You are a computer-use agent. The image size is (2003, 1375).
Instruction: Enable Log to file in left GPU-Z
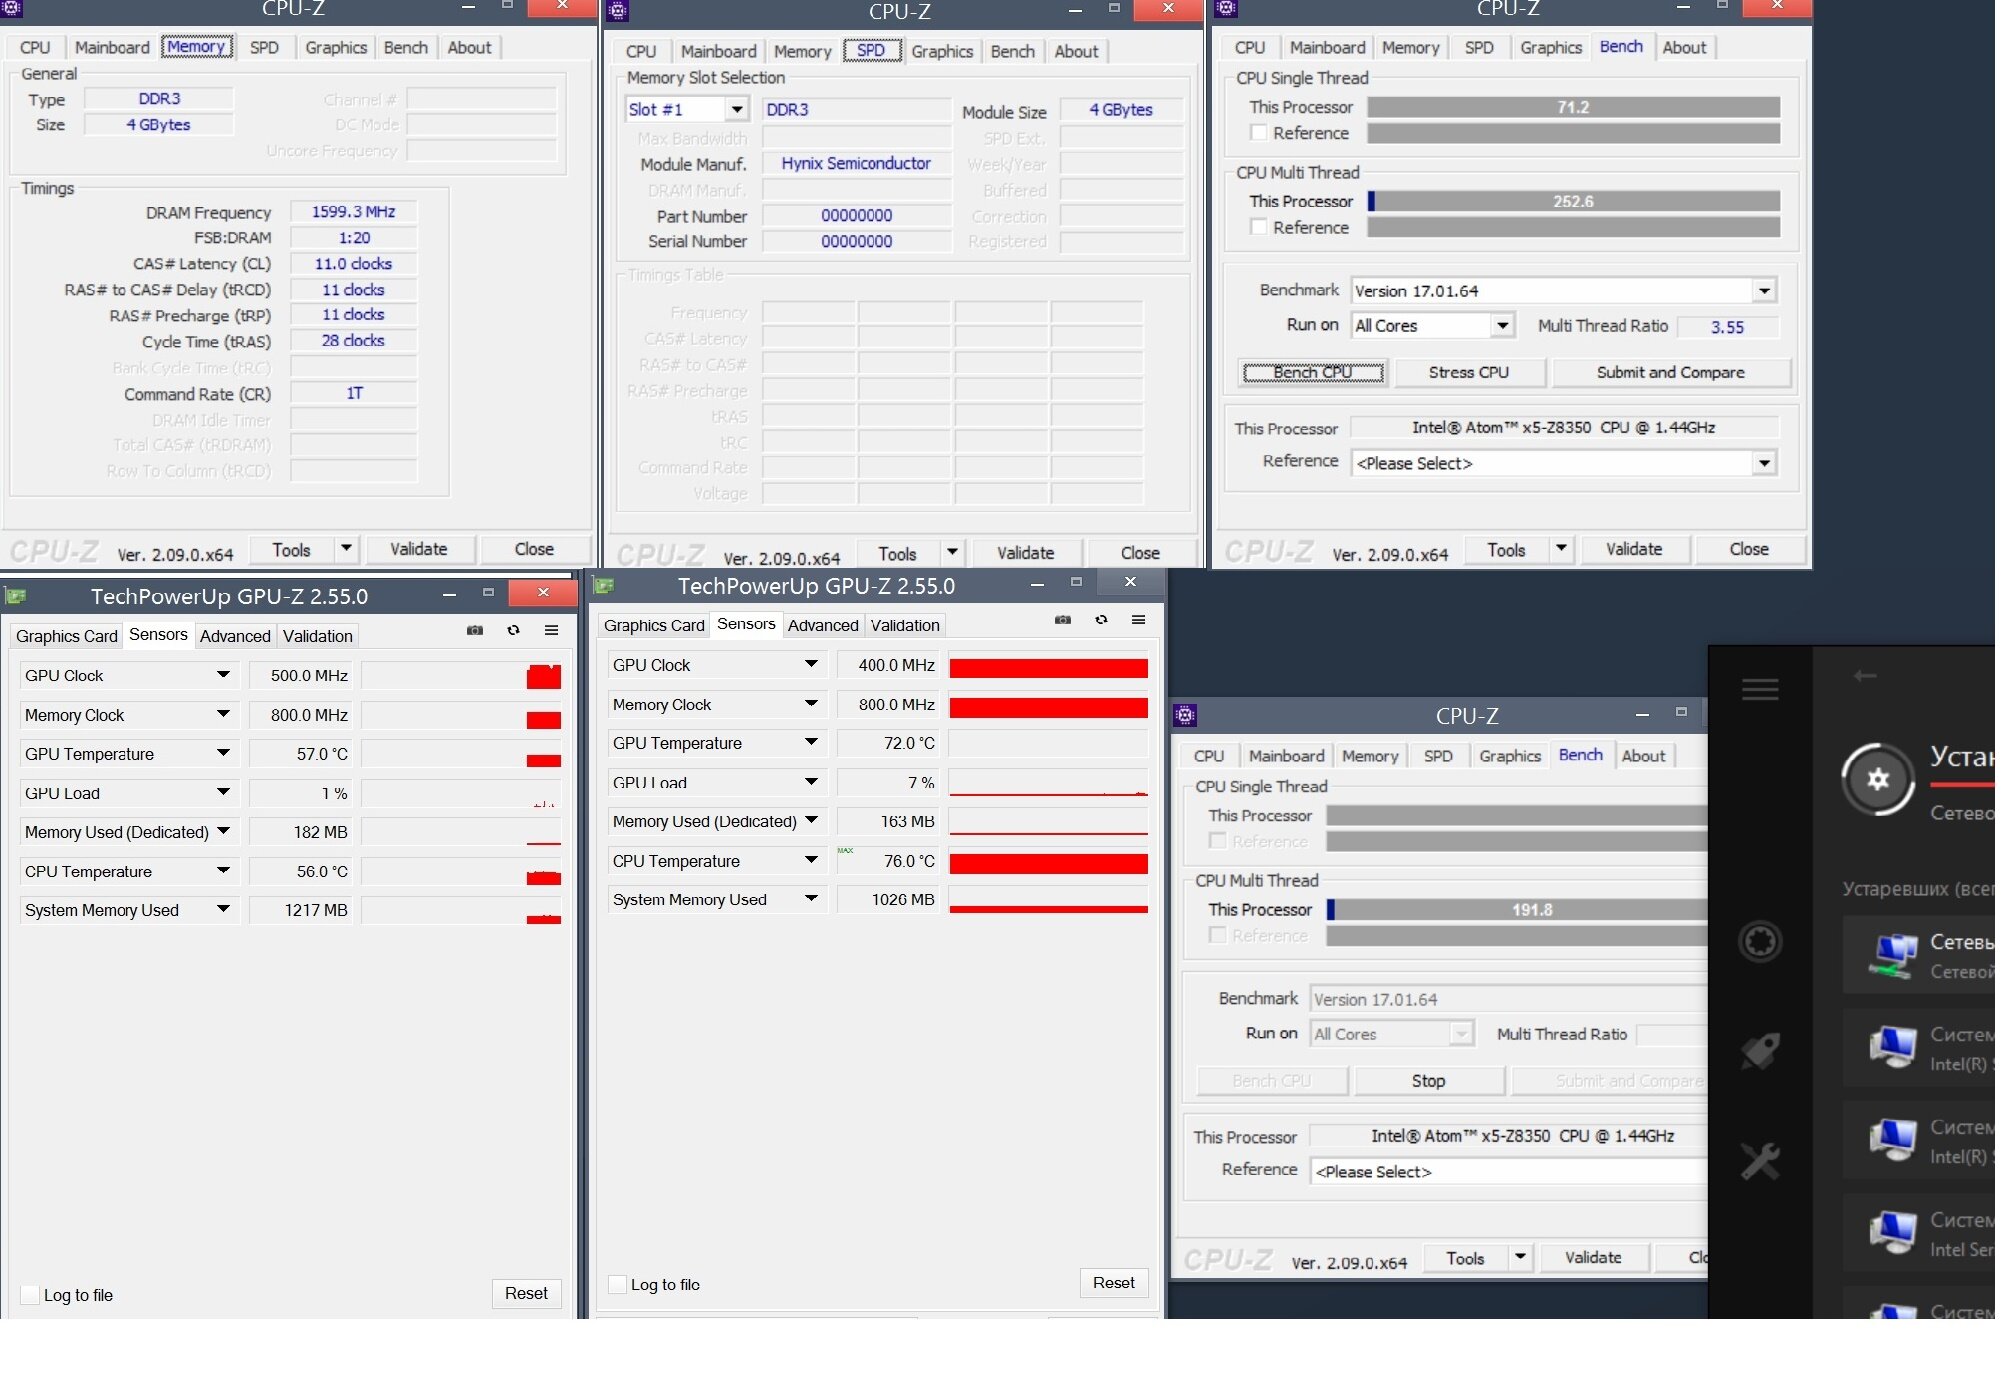(x=31, y=1295)
